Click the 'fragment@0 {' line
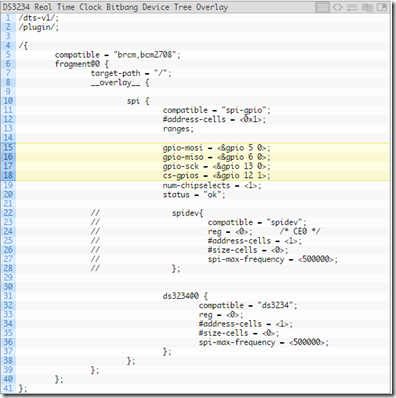The image size is (396, 398). [x=82, y=64]
